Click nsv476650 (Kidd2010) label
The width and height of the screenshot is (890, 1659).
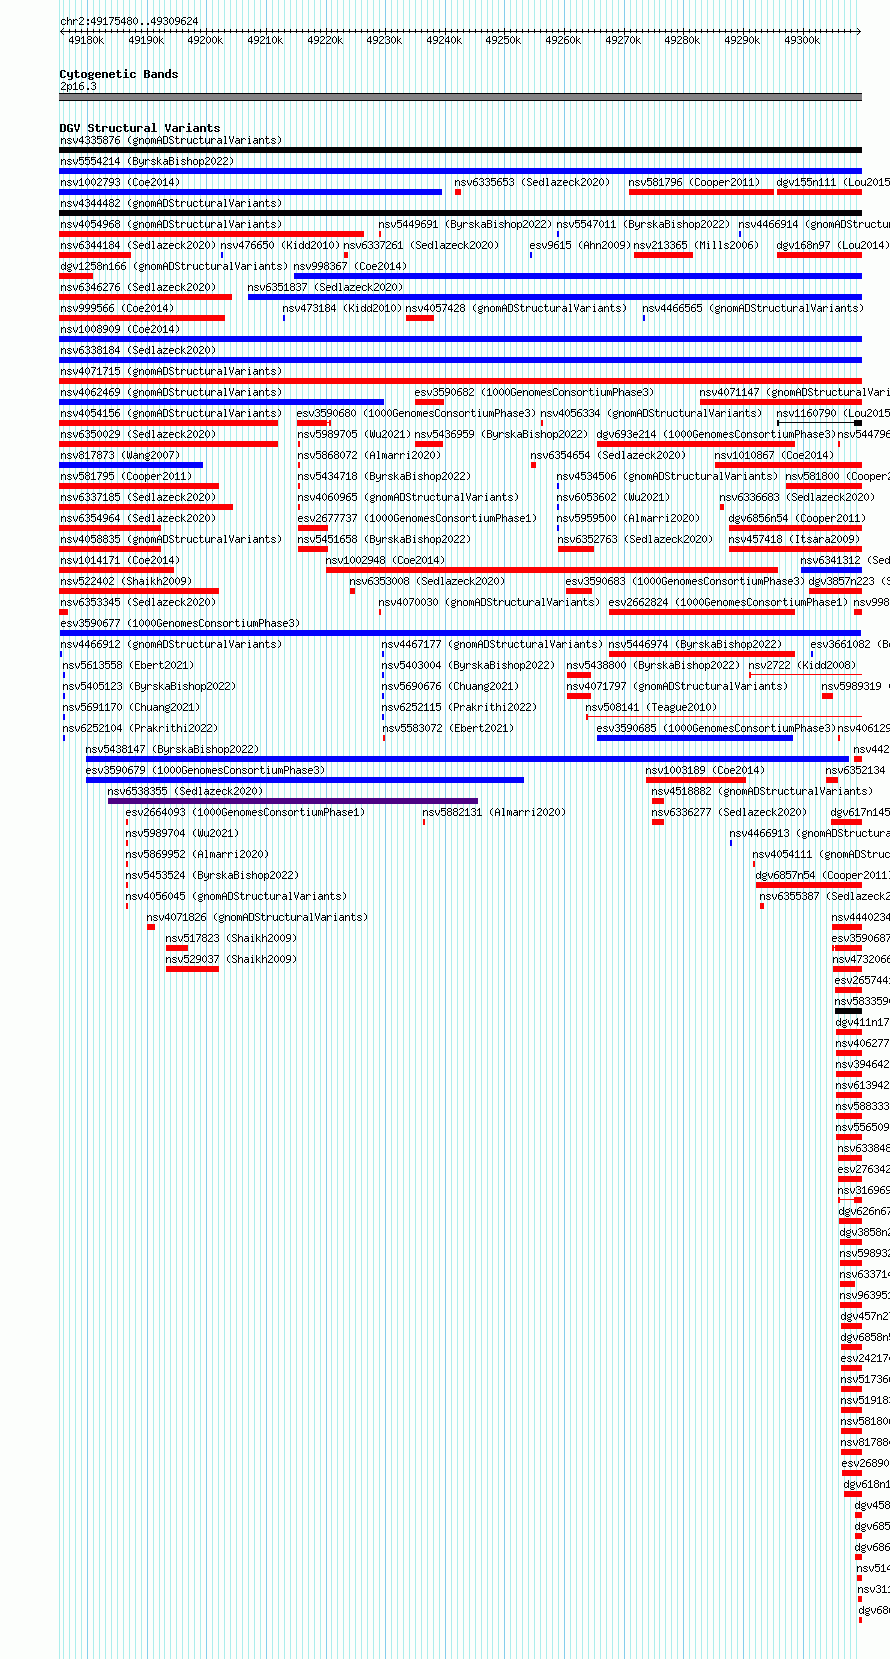coord(279,245)
